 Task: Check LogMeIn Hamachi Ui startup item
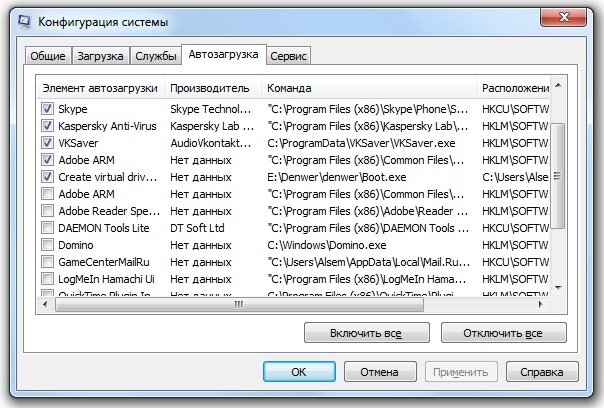click(x=47, y=279)
